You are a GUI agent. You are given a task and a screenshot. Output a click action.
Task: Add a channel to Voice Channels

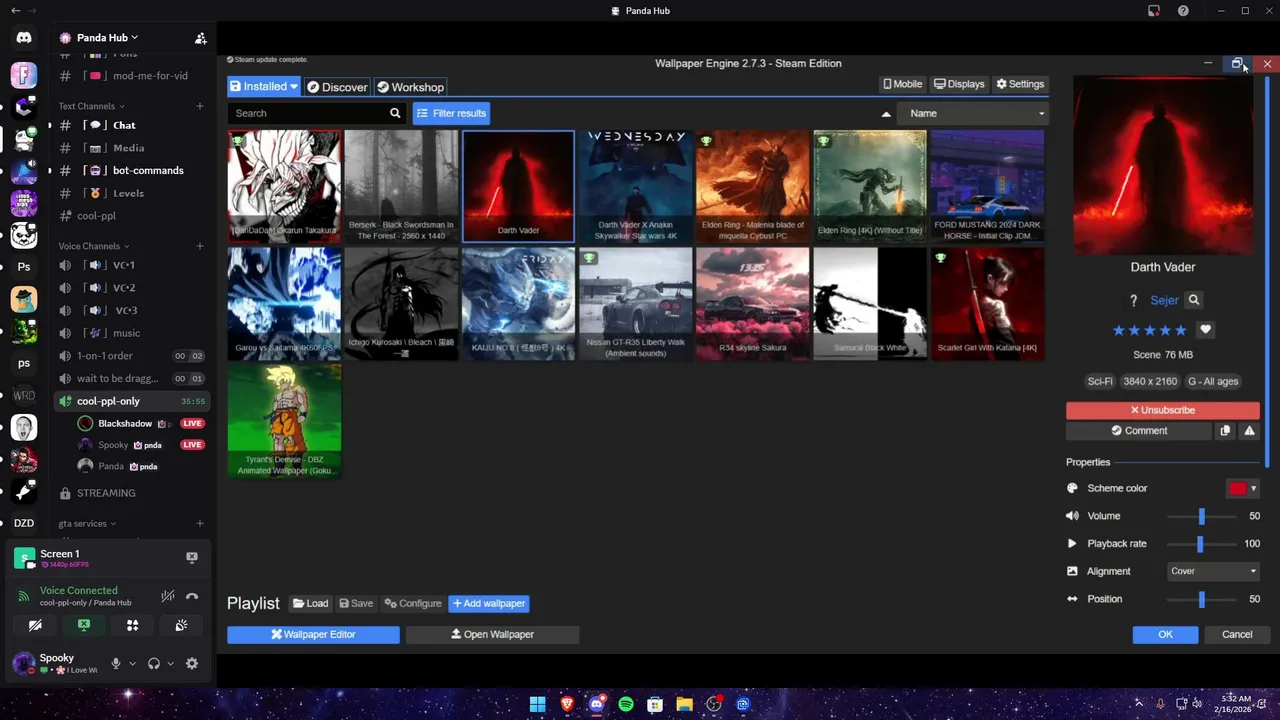(x=200, y=246)
